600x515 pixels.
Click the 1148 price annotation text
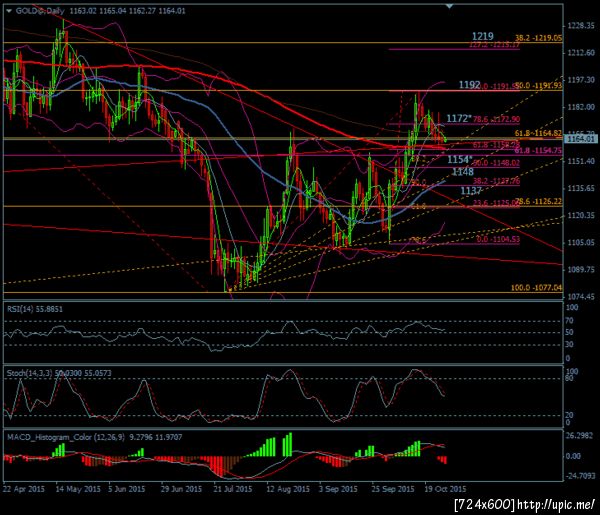463,172
